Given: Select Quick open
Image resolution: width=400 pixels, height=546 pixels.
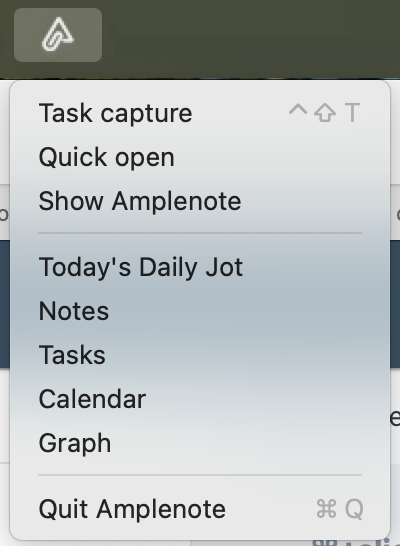Looking at the screenshot, I should click(x=200, y=157).
